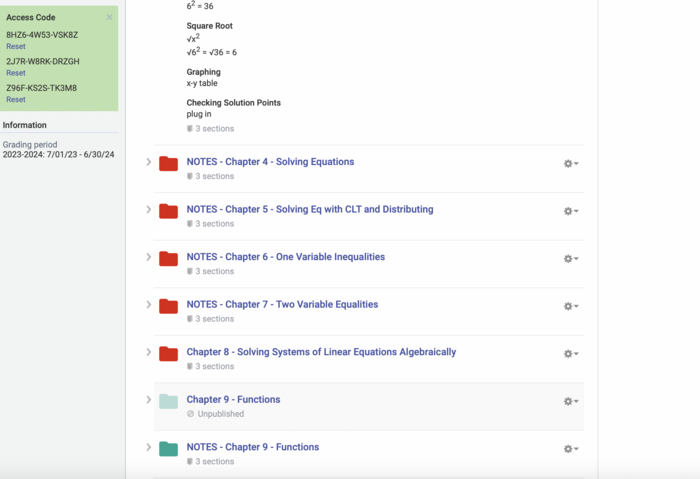This screenshot has width=700, height=479.
Task: Click the red Chapter 5 folder icon
Action: click(x=168, y=212)
